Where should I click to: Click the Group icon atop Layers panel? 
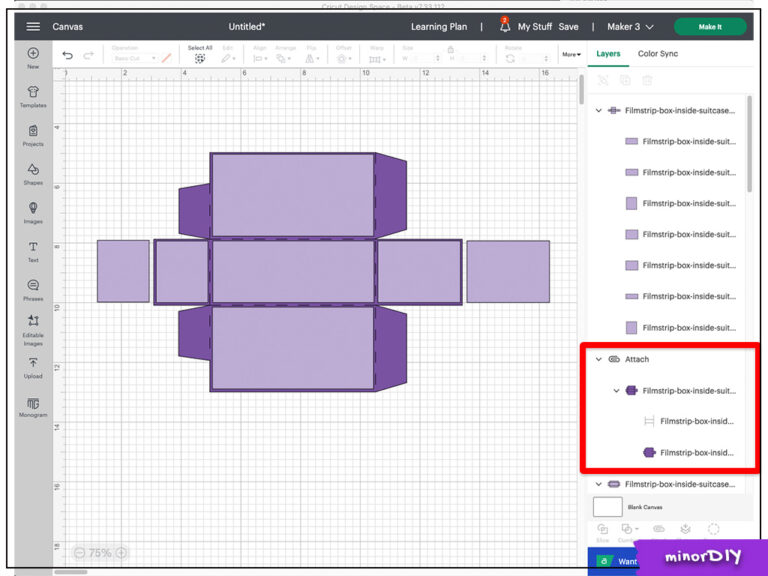[603, 80]
